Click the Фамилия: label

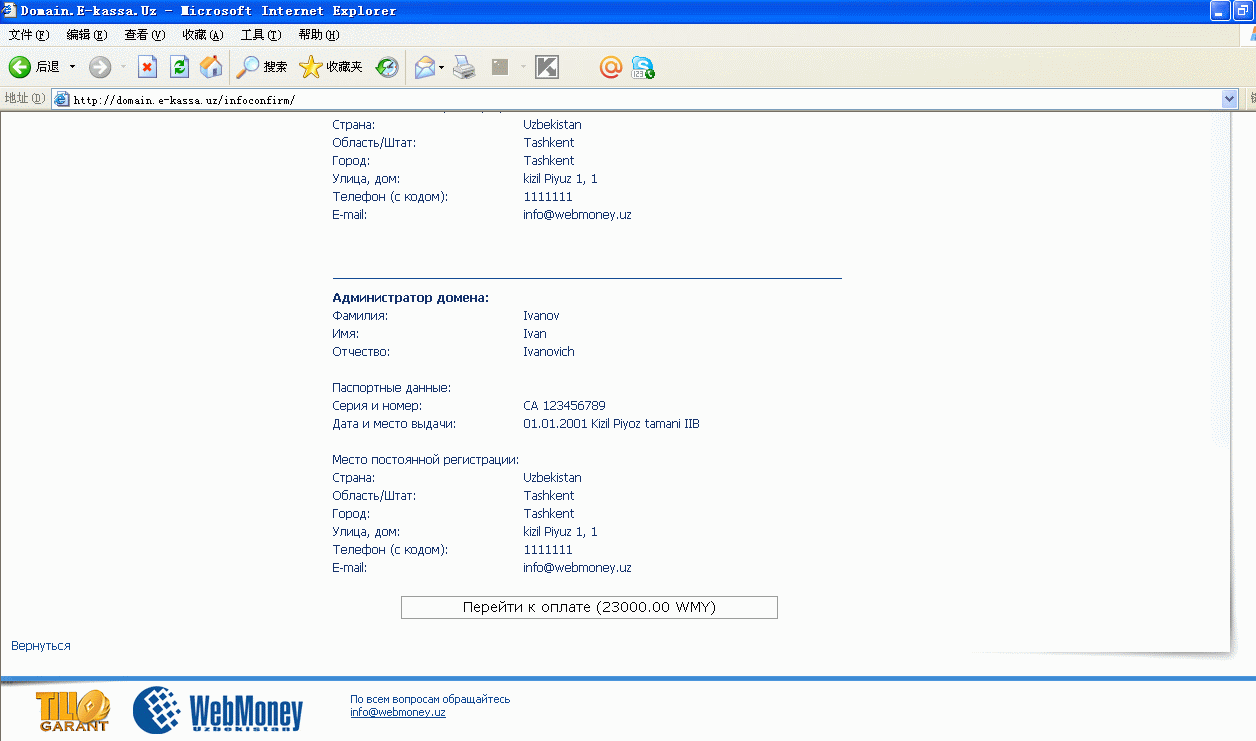[x=360, y=316]
